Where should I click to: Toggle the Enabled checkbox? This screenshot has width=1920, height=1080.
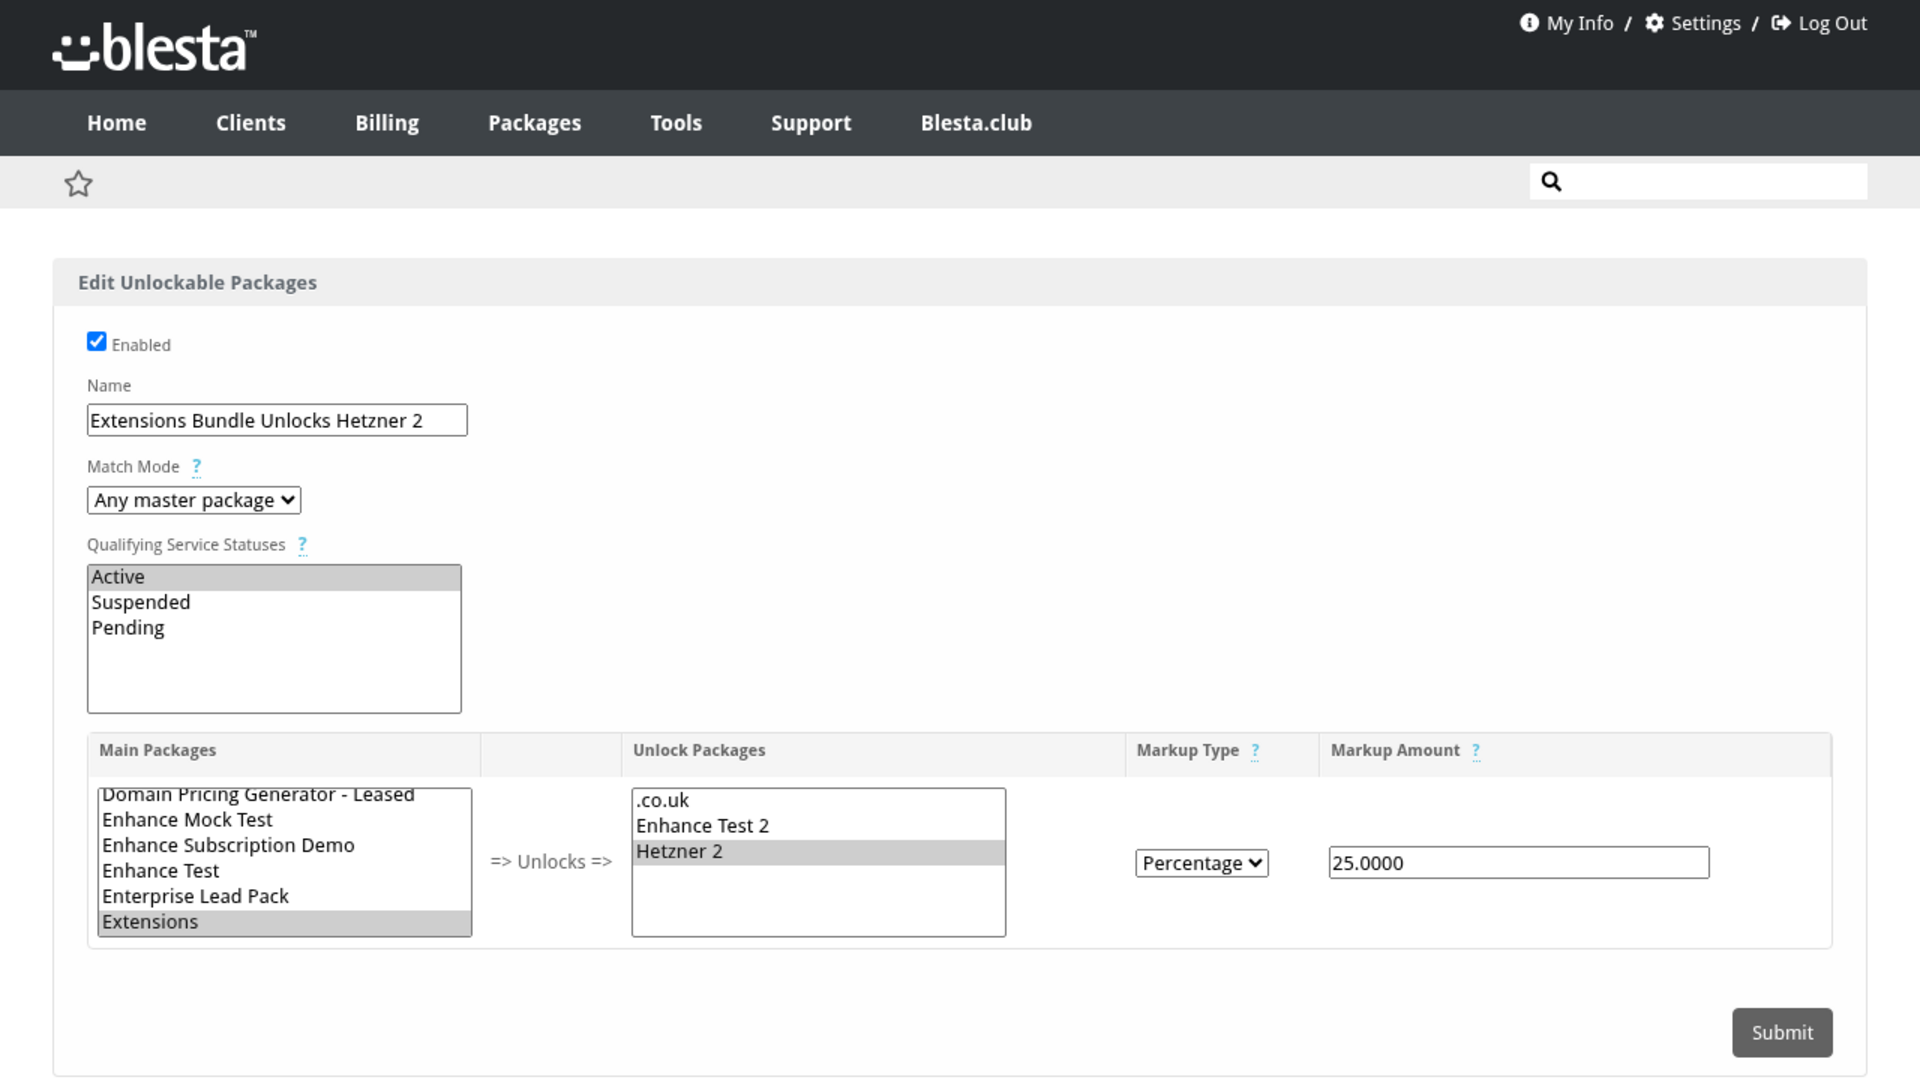(x=97, y=342)
